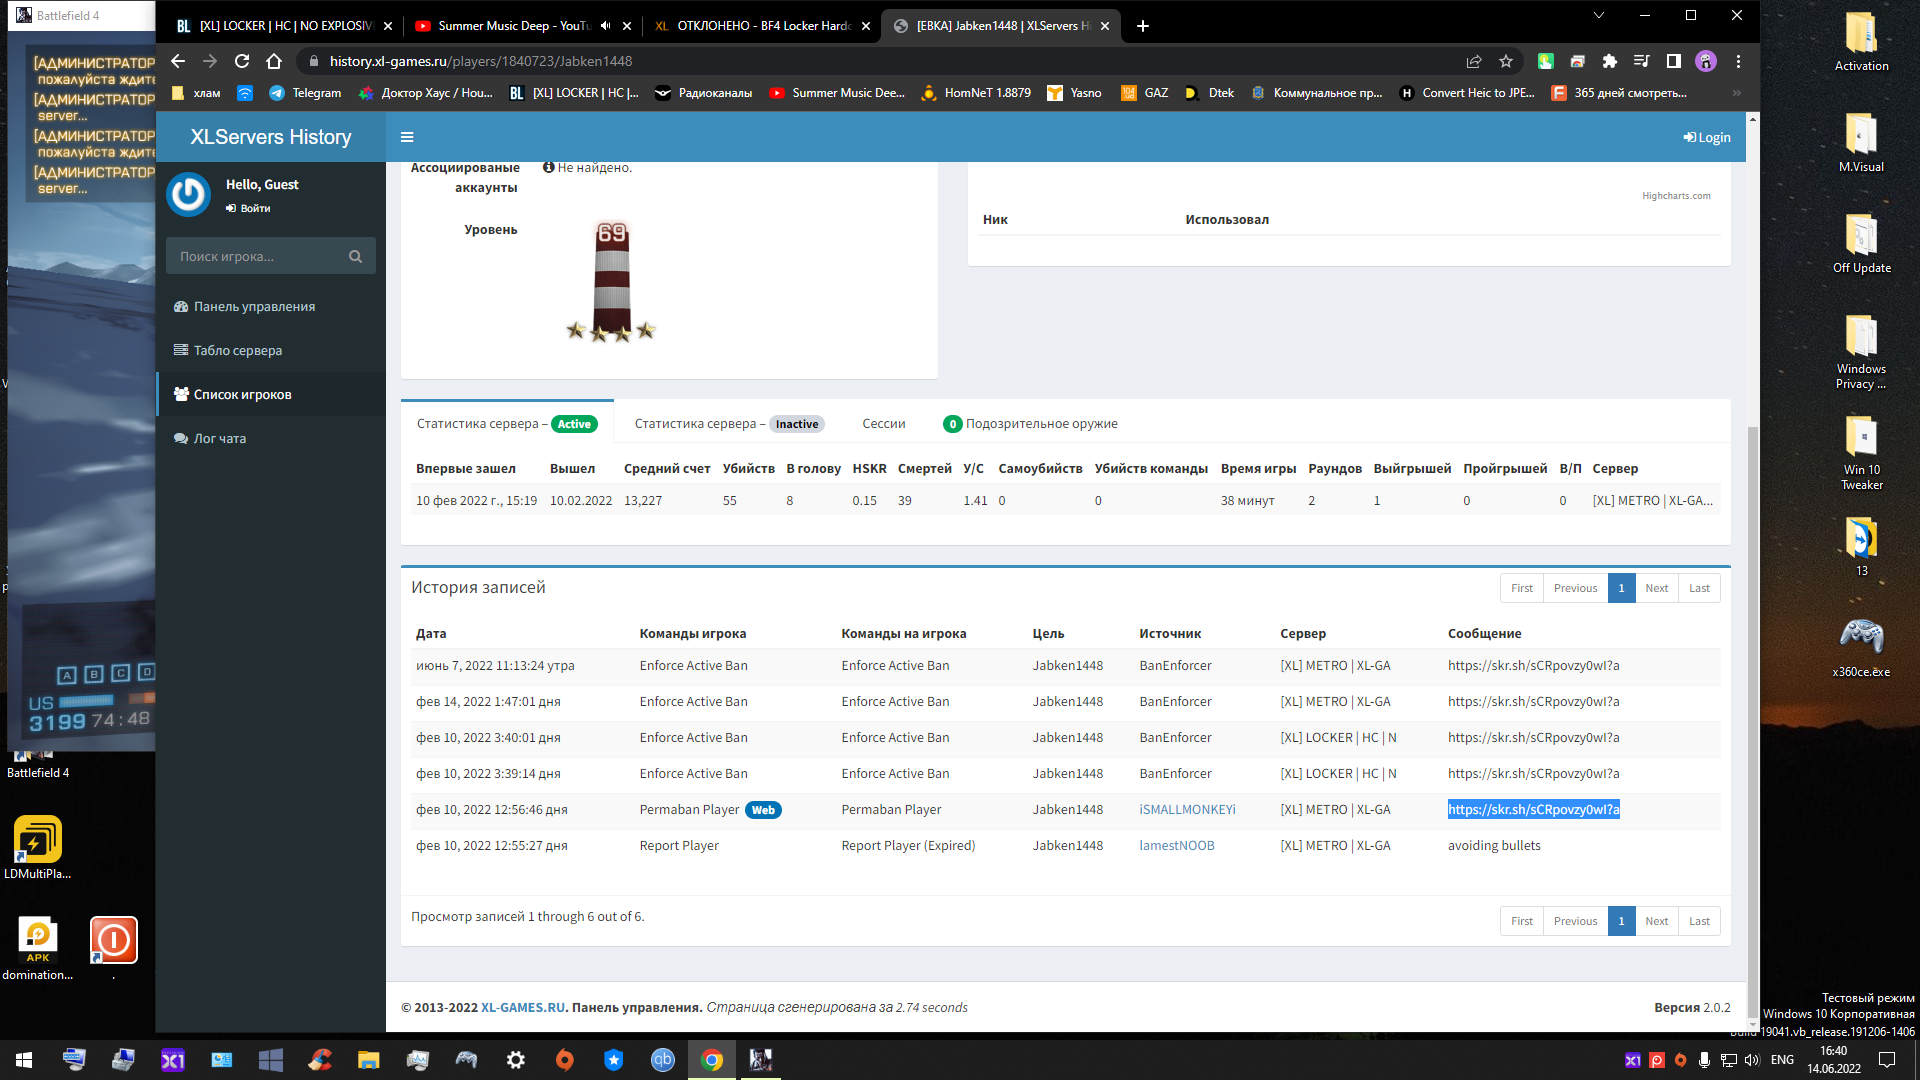Screen dimensions: 1920x1080
Task: Expand bookmarks overflow chevron
Action: click(1737, 93)
